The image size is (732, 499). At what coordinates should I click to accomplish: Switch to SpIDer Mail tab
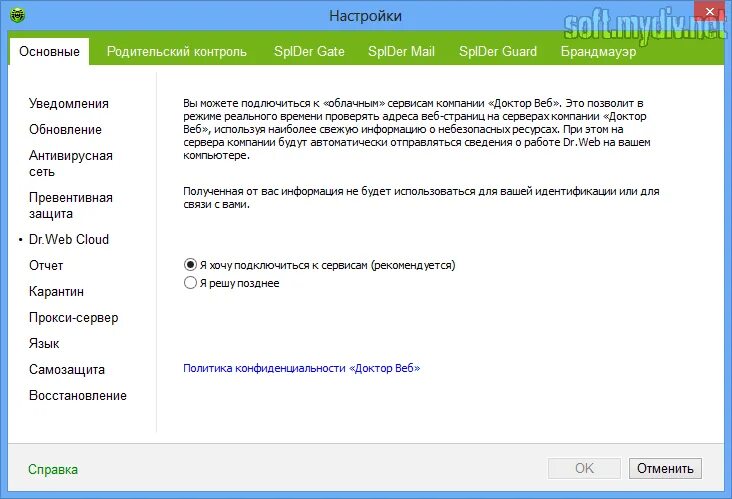[x=401, y=51]
